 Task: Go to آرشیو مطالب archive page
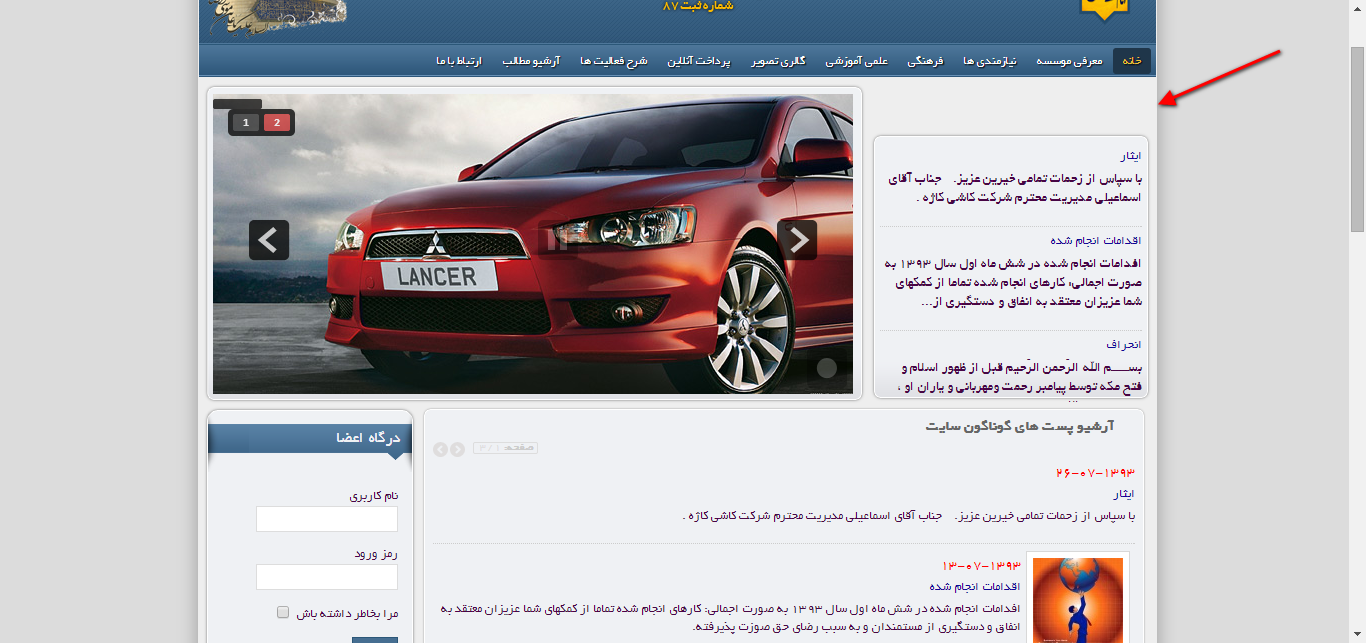point(531,61)
